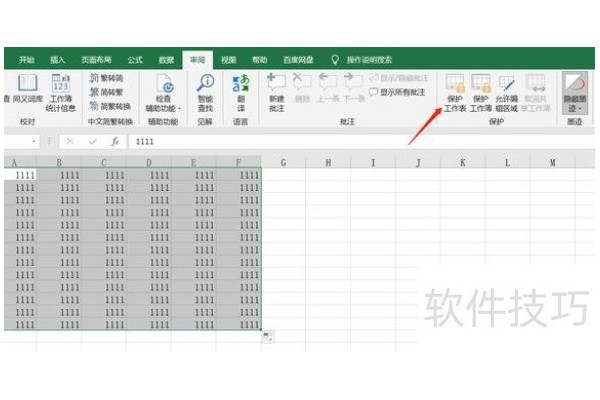Cancel entry with formula bar X

(x=70, y=142)
